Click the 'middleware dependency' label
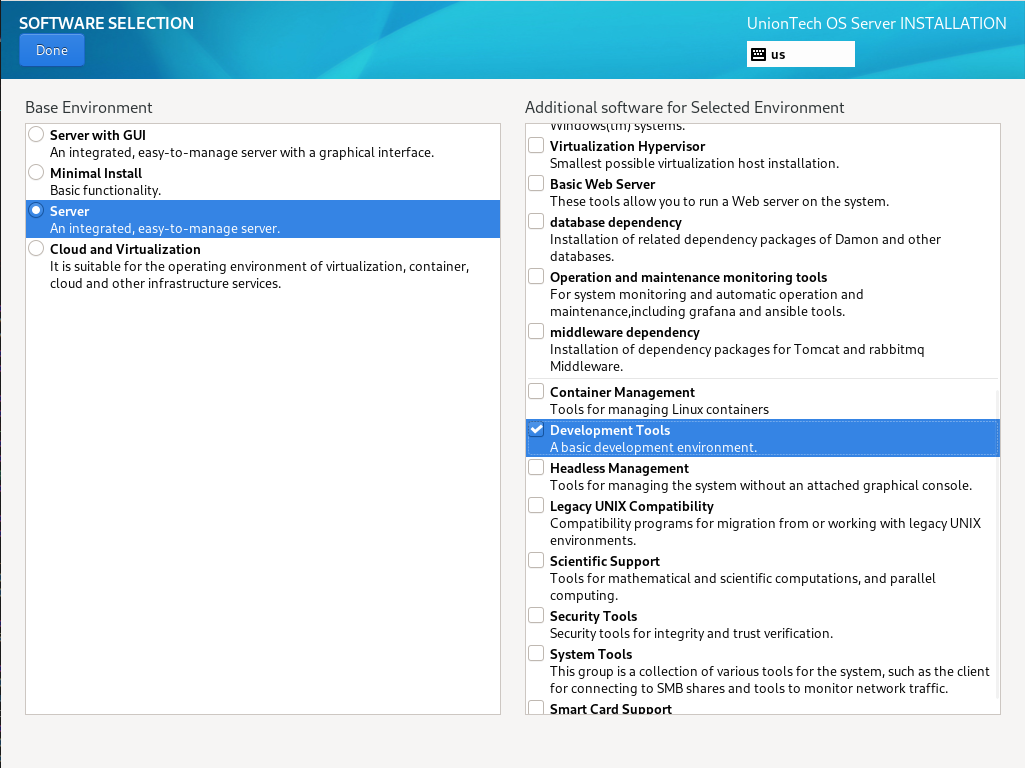This screenshot has width=1025, height=768. coord(624,332)
